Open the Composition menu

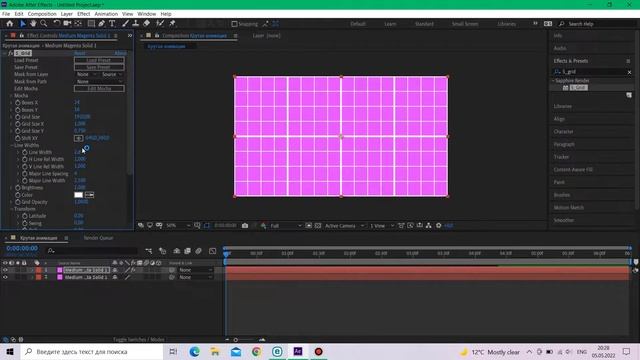(42, 14)
